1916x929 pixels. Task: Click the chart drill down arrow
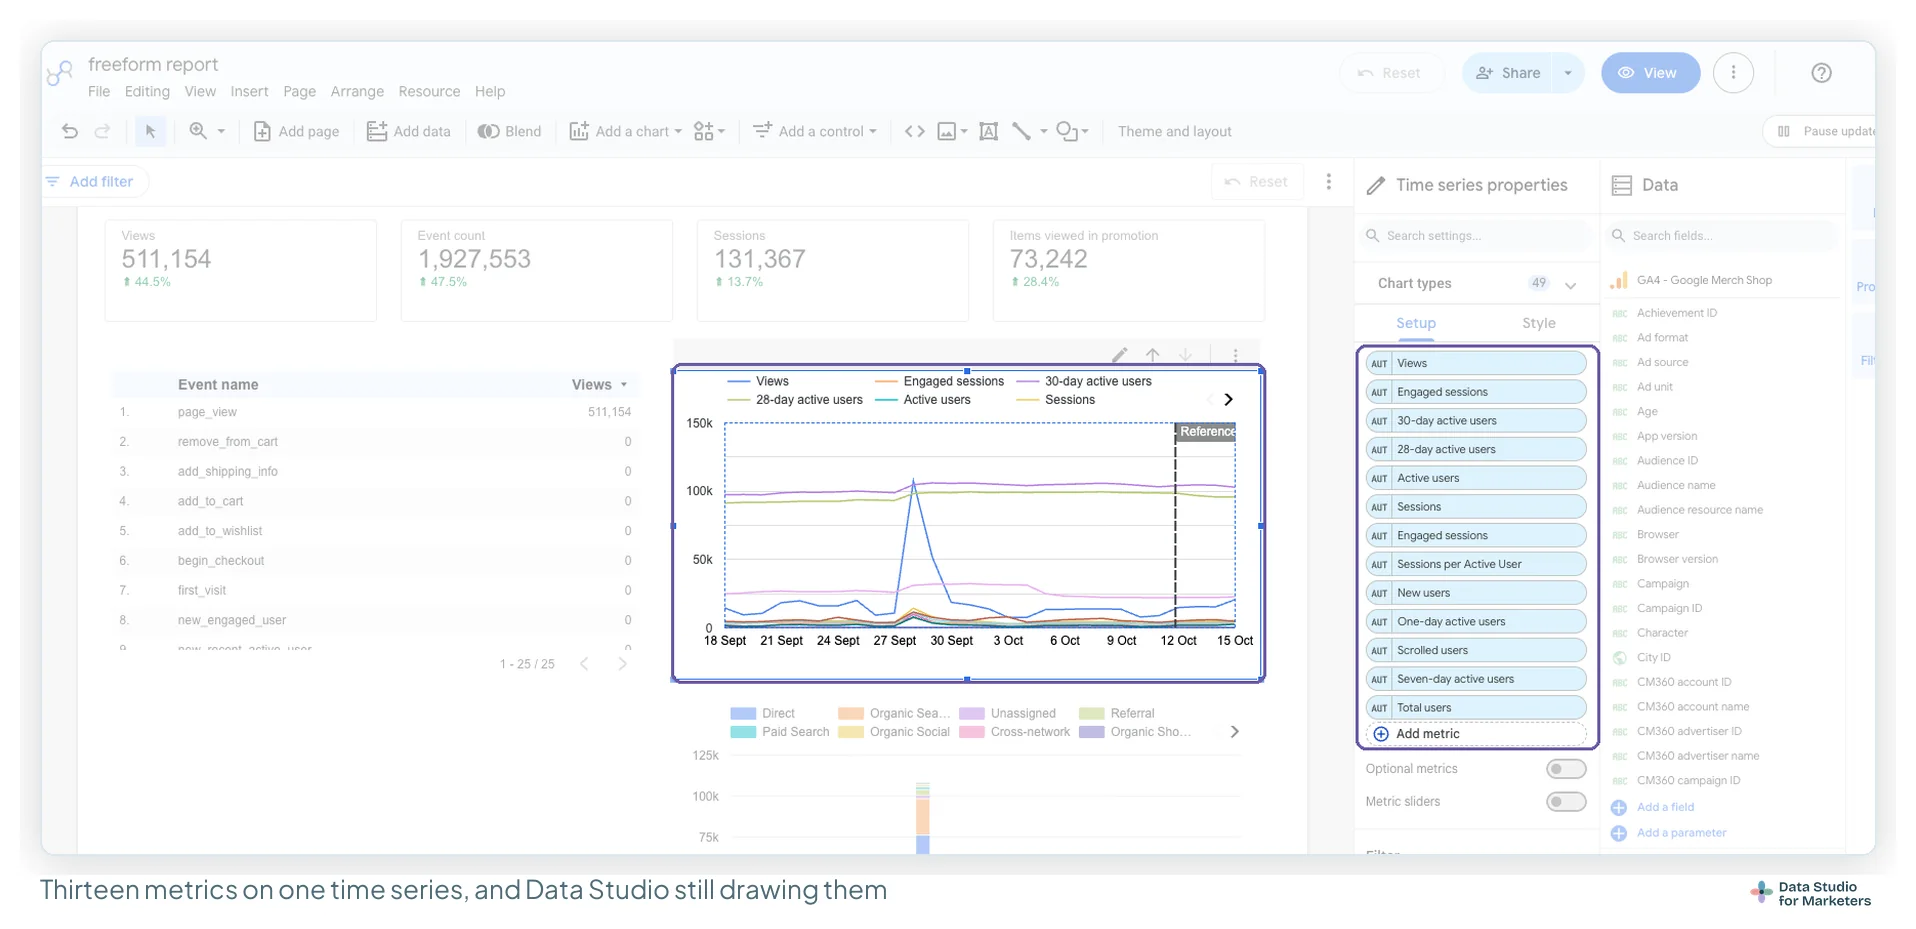[1185, 354]
